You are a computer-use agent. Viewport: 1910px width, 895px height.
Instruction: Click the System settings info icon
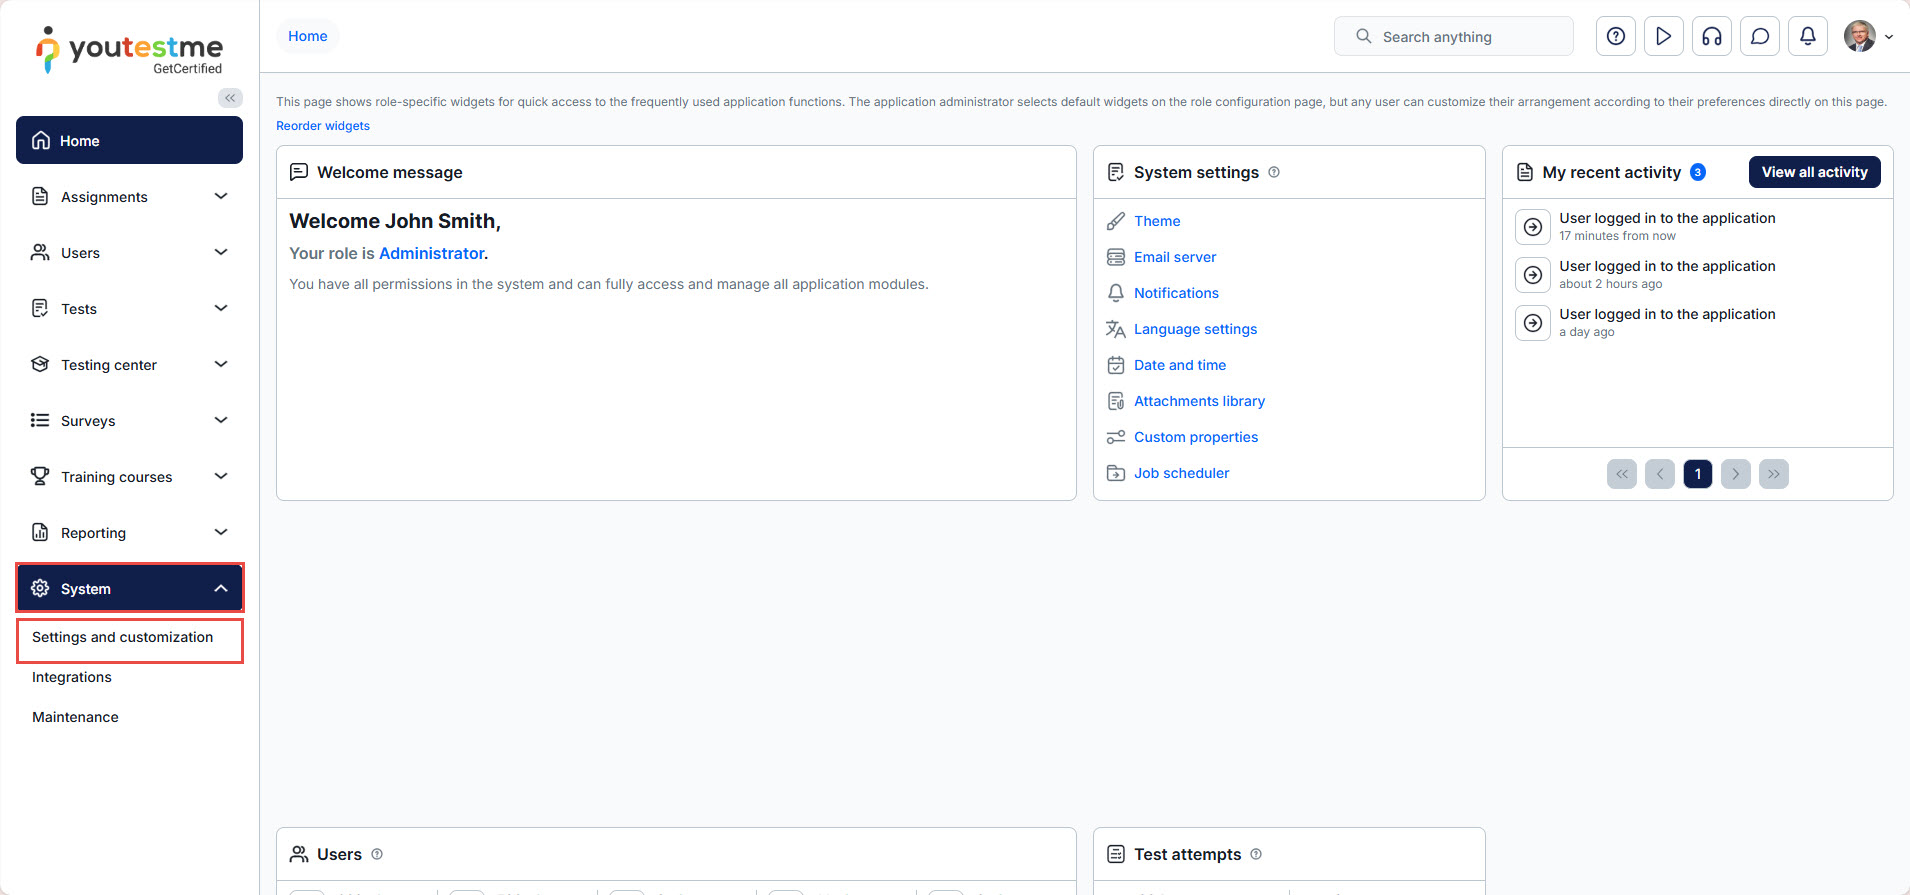pyautogui.click(x=1274, y=172)
